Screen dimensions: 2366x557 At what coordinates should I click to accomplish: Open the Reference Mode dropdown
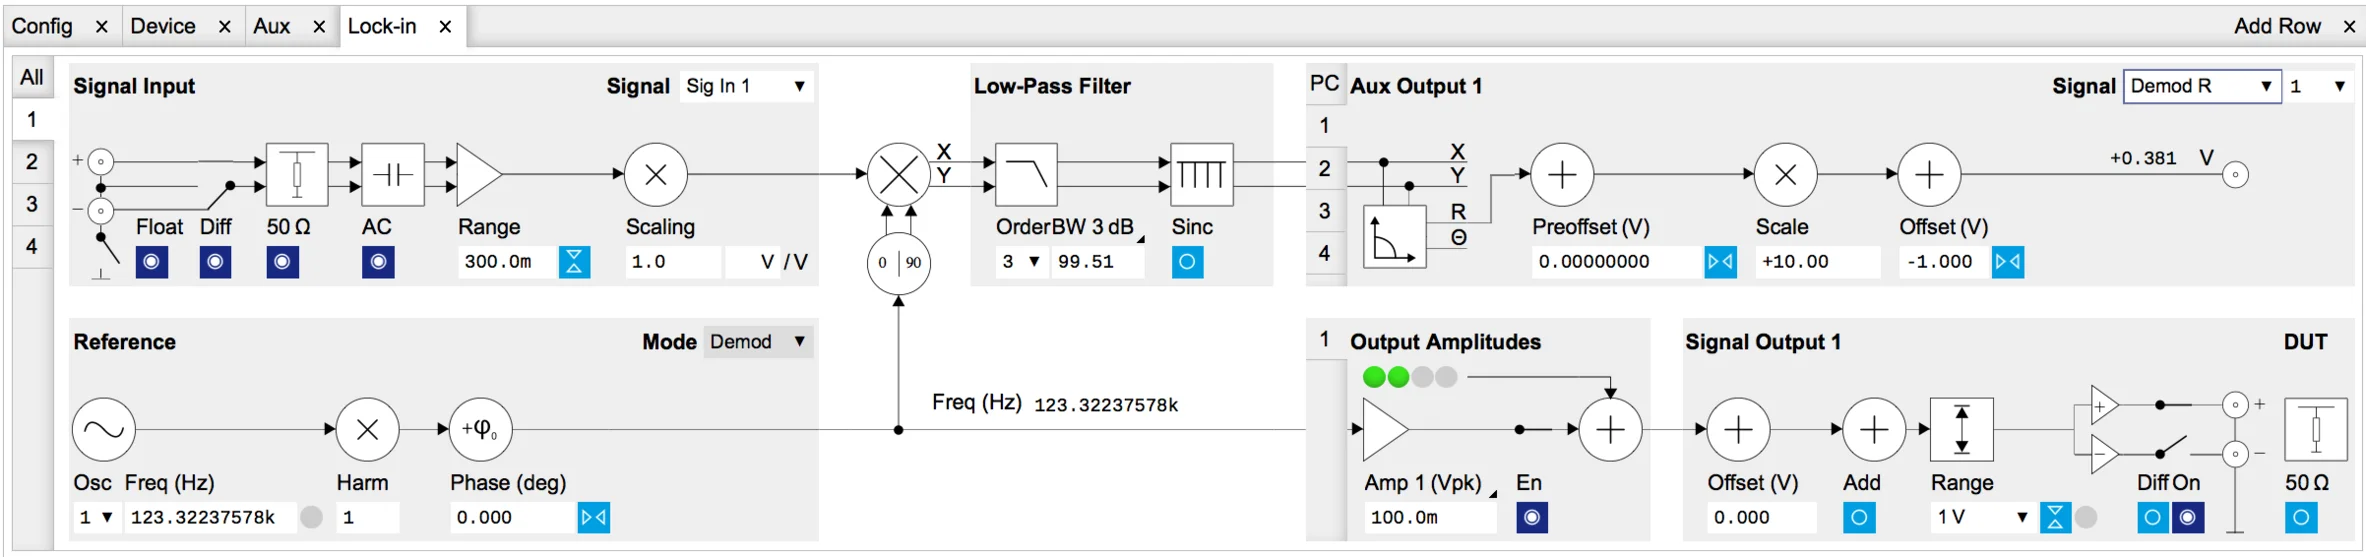[x=758, y=342]
